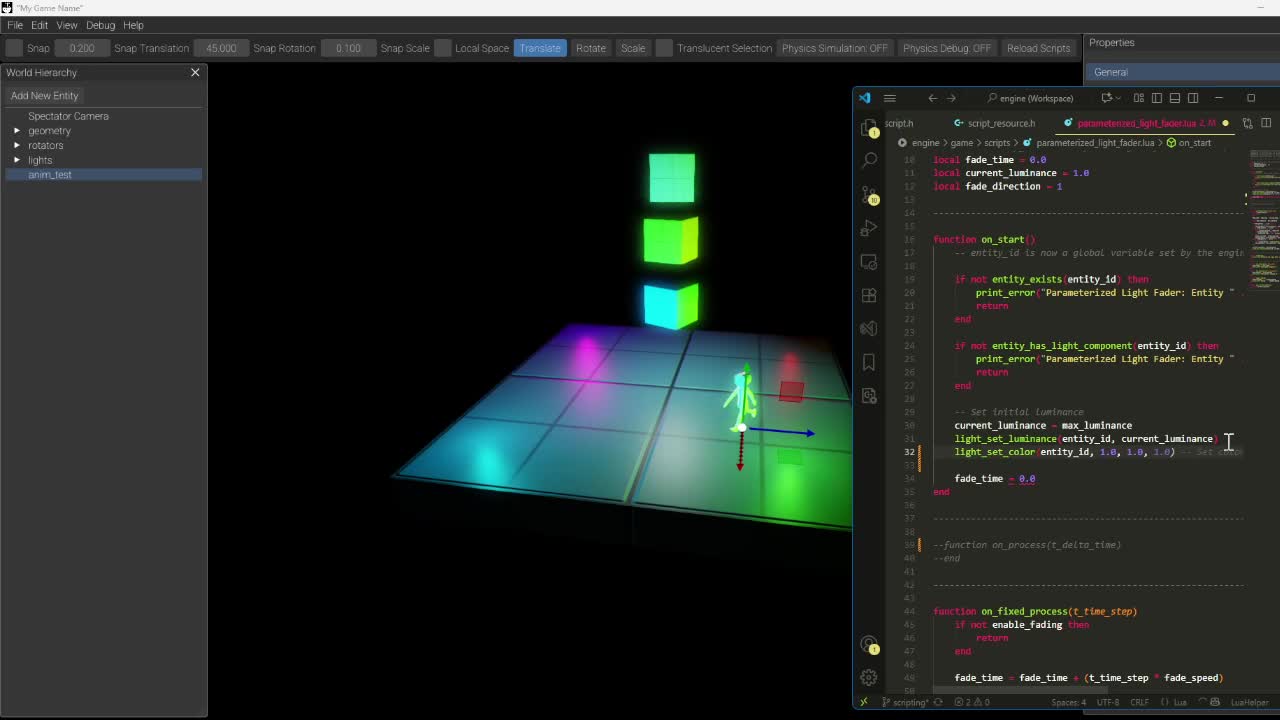Click the Add New Entity button
Screen dimensions: 1280x720
click(x=44, y=95)
